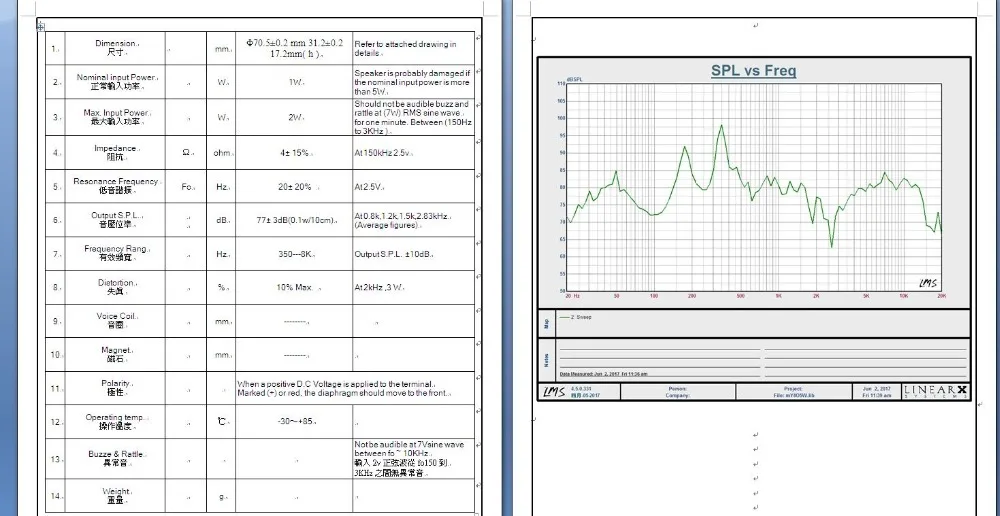Click the '350---8K' value cell
The height and width of the screenshot is (516, 1000).
coord(294,254)
